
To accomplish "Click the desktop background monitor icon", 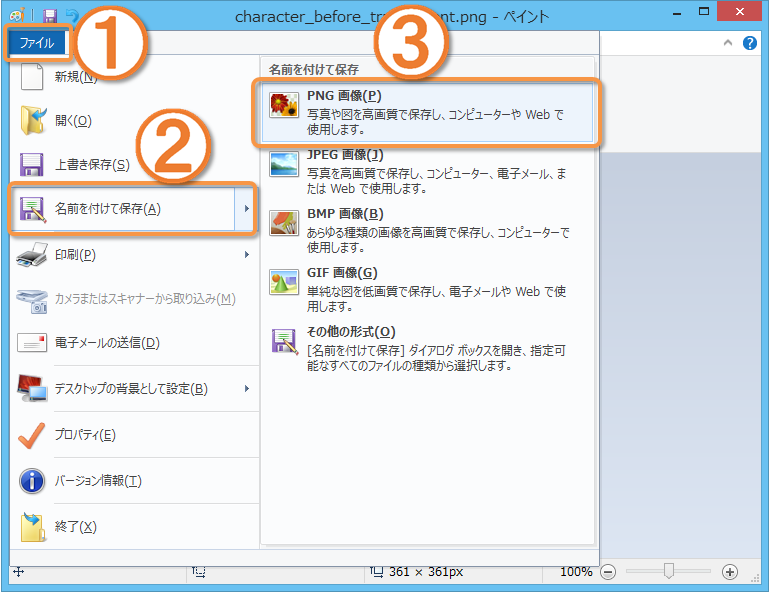I will pos(33,388).
